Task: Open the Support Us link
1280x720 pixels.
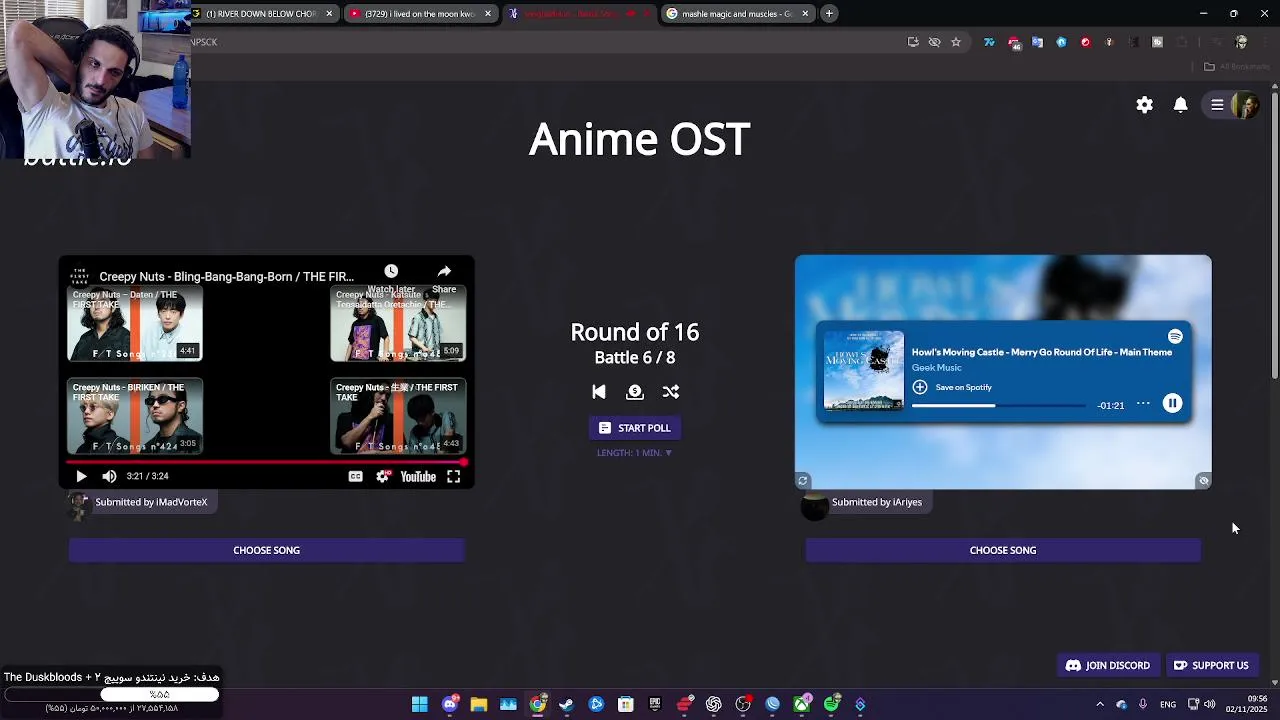Action: tap(1210, 666)
